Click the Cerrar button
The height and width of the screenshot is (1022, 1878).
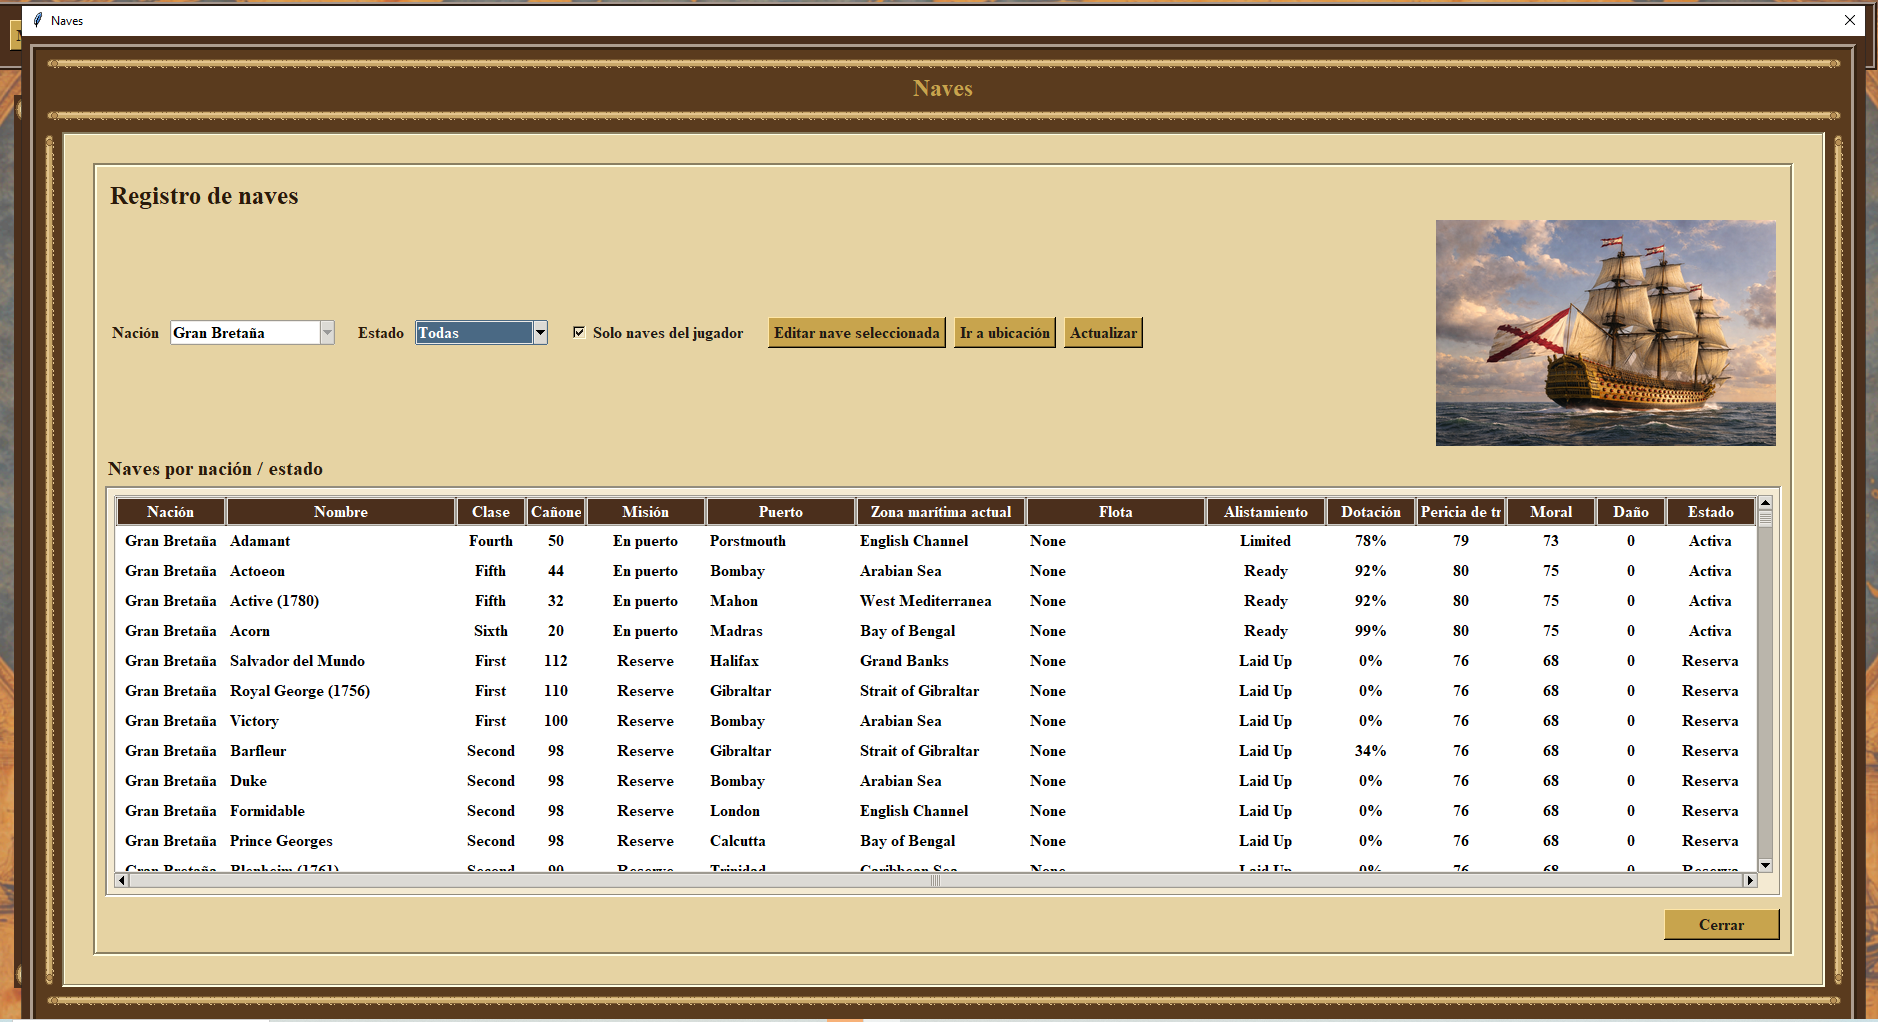point(1721,925)
